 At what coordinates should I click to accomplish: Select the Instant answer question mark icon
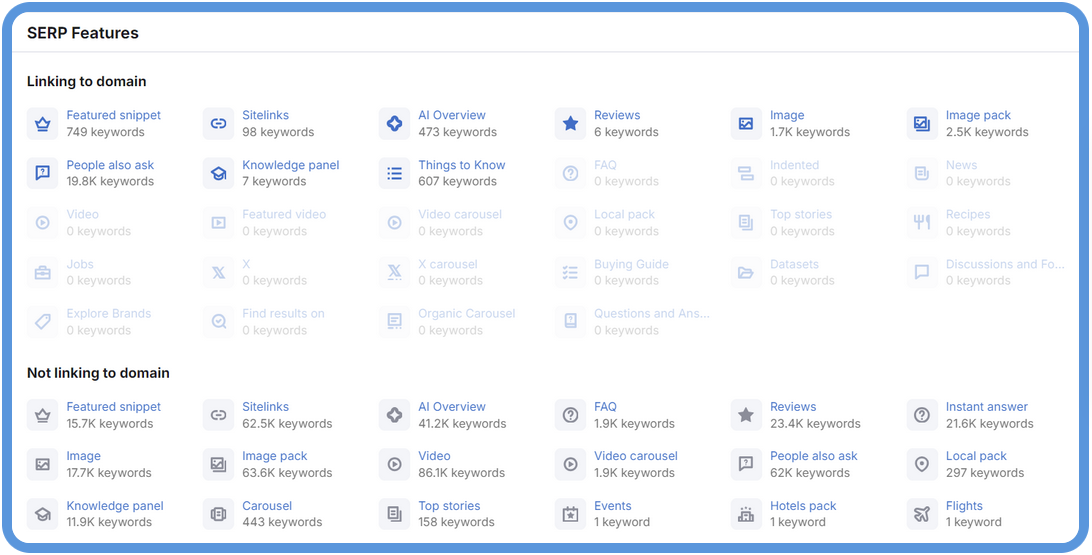(x=922, y=416)
